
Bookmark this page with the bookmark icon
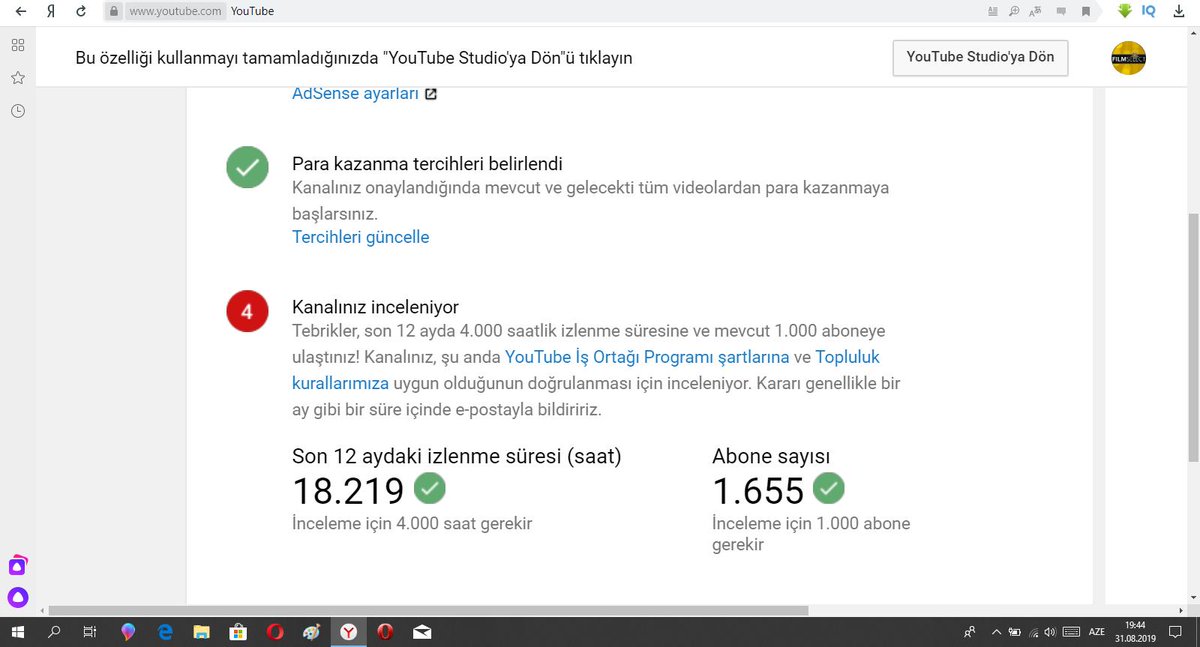tap(1086, 11)
